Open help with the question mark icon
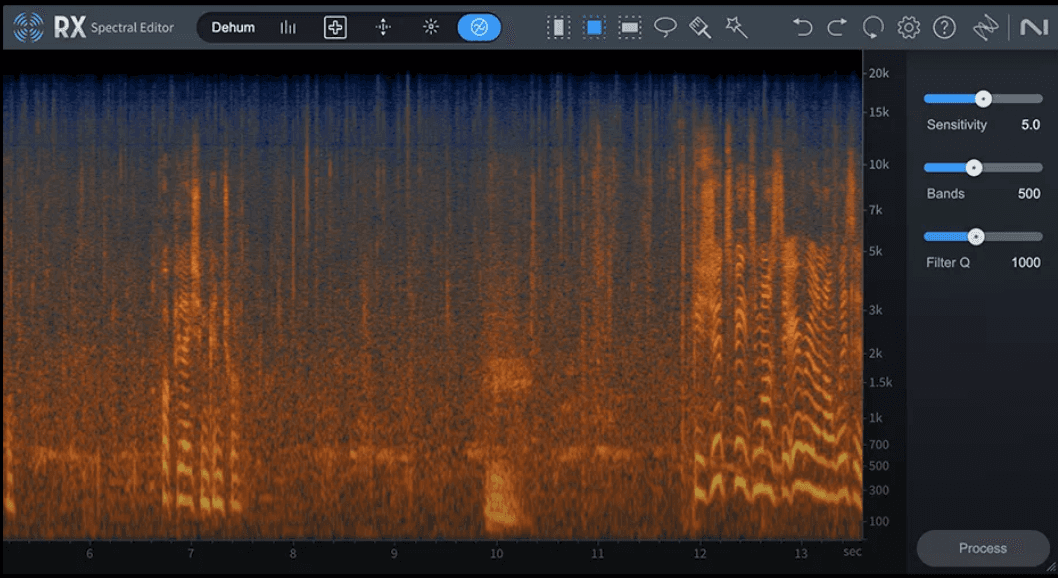 click(944, 28)
